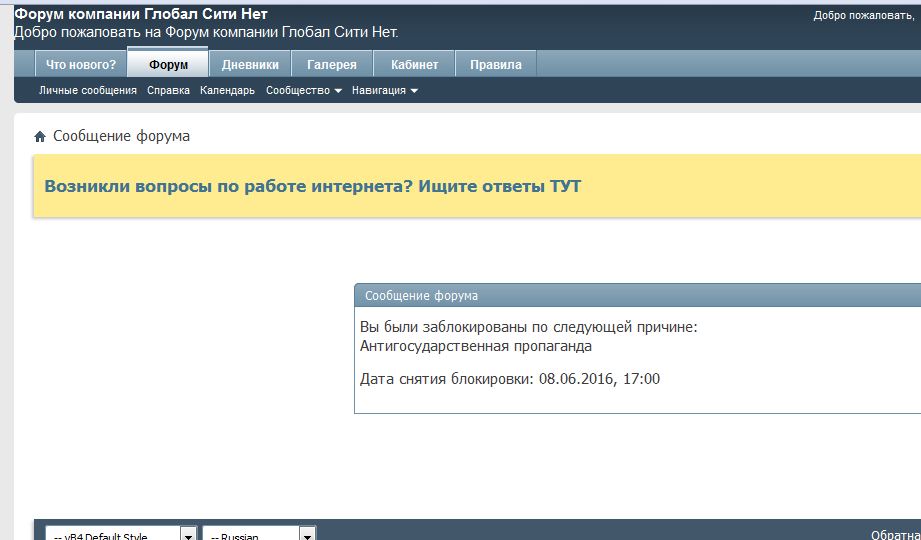Click the Сообщение форума message box header

421,296
